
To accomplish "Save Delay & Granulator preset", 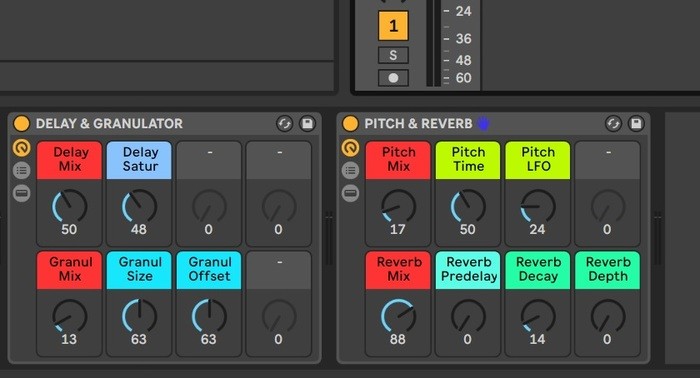I will point(307,124).
